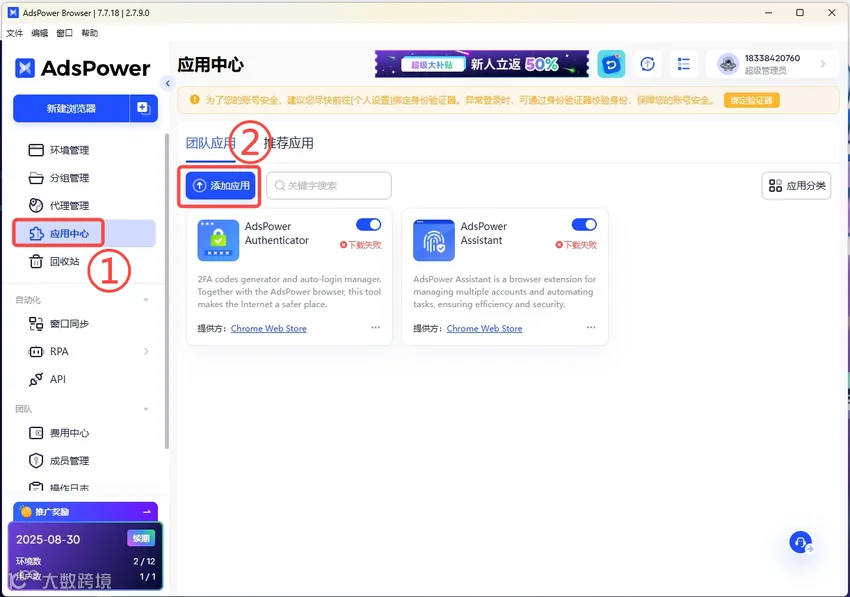The width and height of the screenshot is (850, 597).
Task: Click the AdsPower title bar app icon
Action: point(13,12)
